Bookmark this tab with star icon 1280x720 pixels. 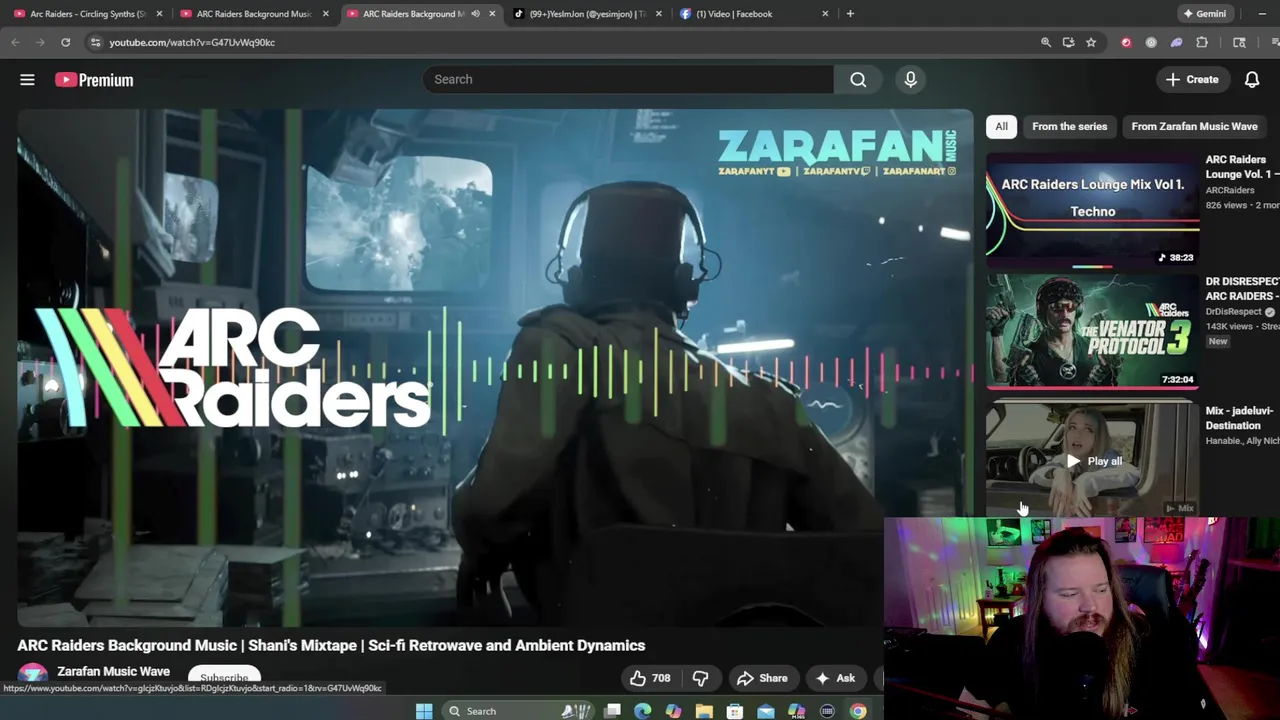click(x=1091, y=42)
